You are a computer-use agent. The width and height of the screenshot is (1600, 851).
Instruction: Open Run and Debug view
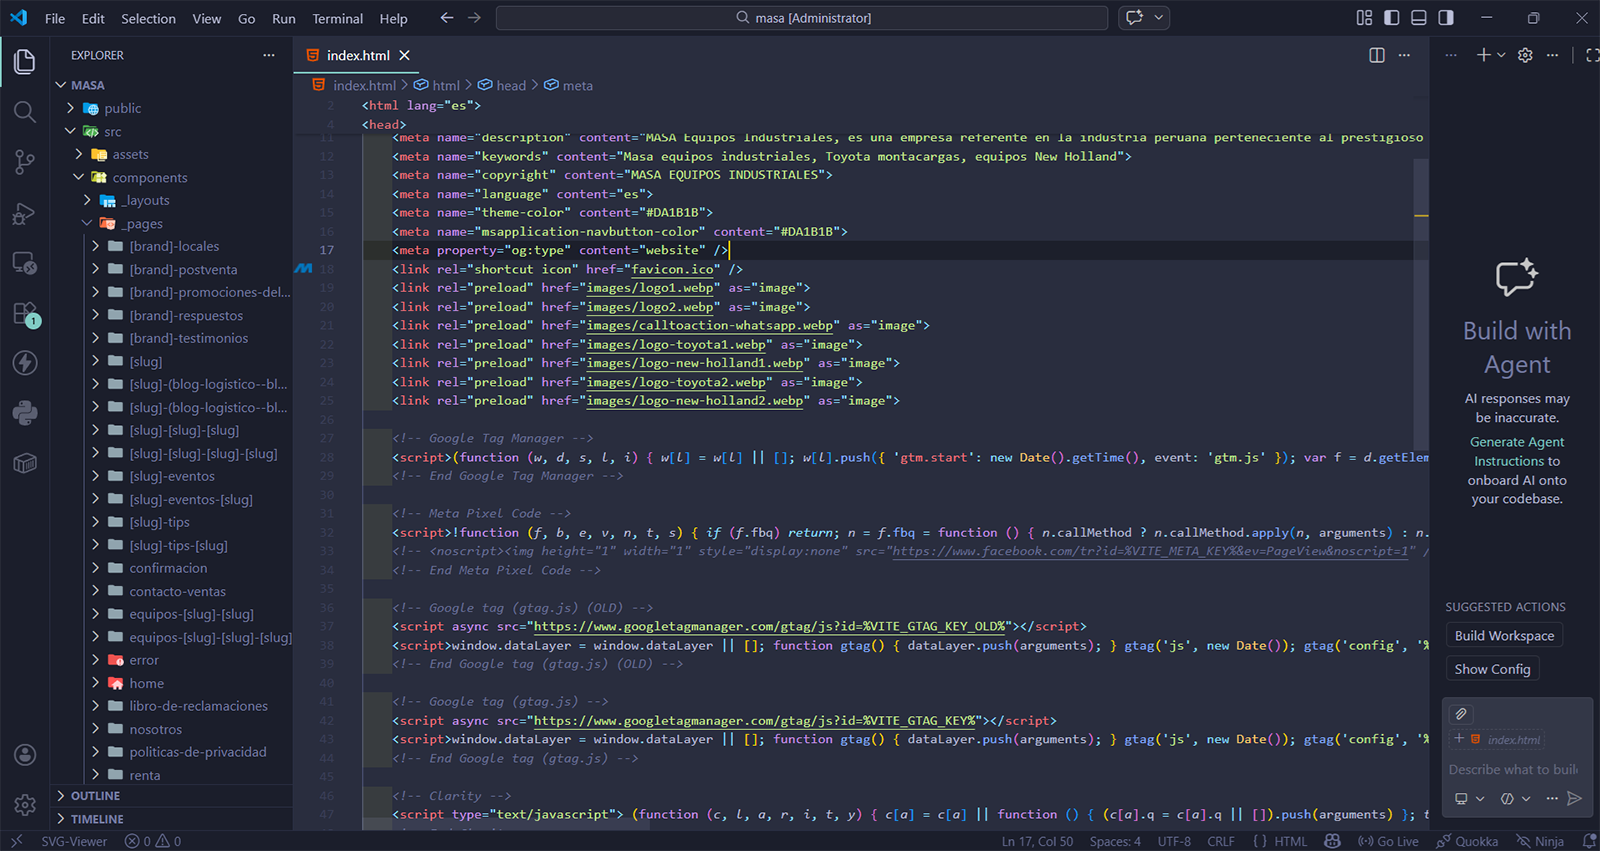25,213
